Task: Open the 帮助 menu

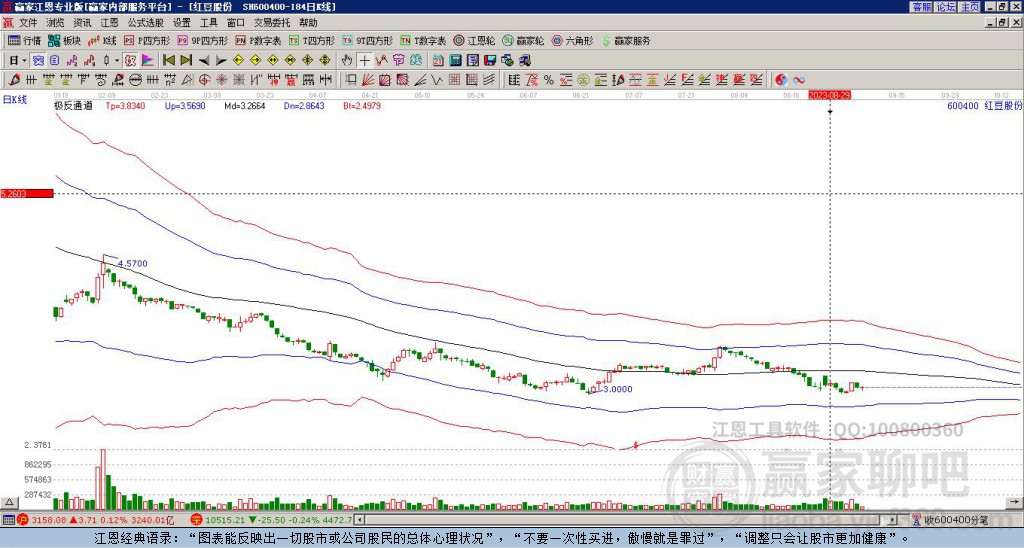Action: [x=308, y=23]
